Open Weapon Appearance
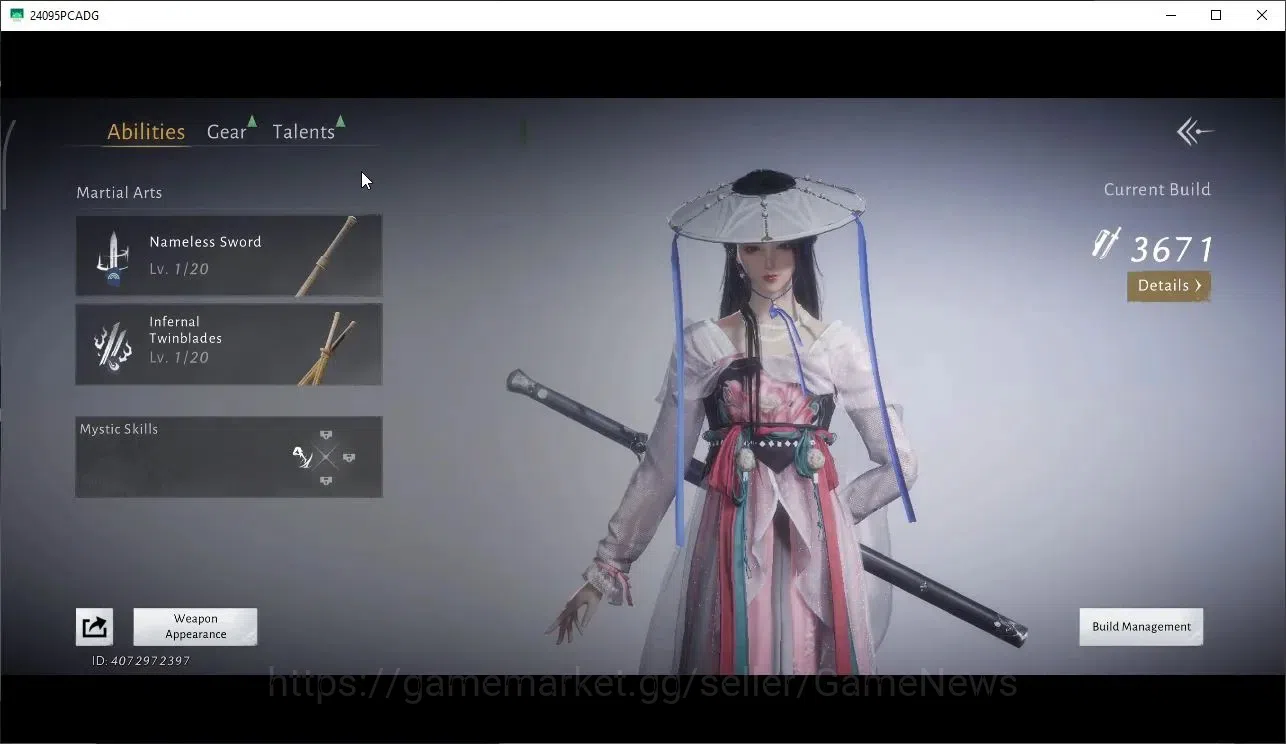The width and height of the screenshot is (1286, 744). click(195, 627)
